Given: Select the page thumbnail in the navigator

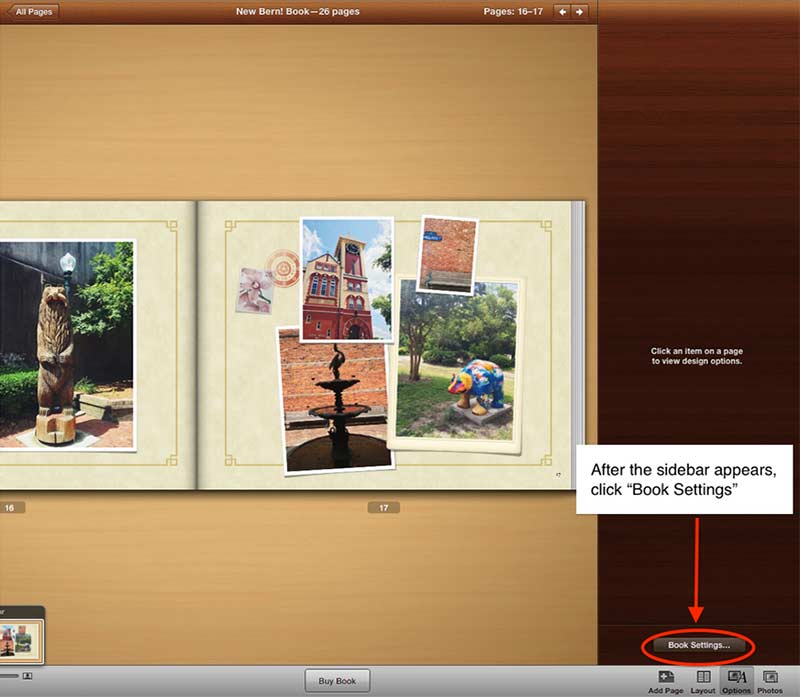Looking at the screenshot, I should [20, 640].
